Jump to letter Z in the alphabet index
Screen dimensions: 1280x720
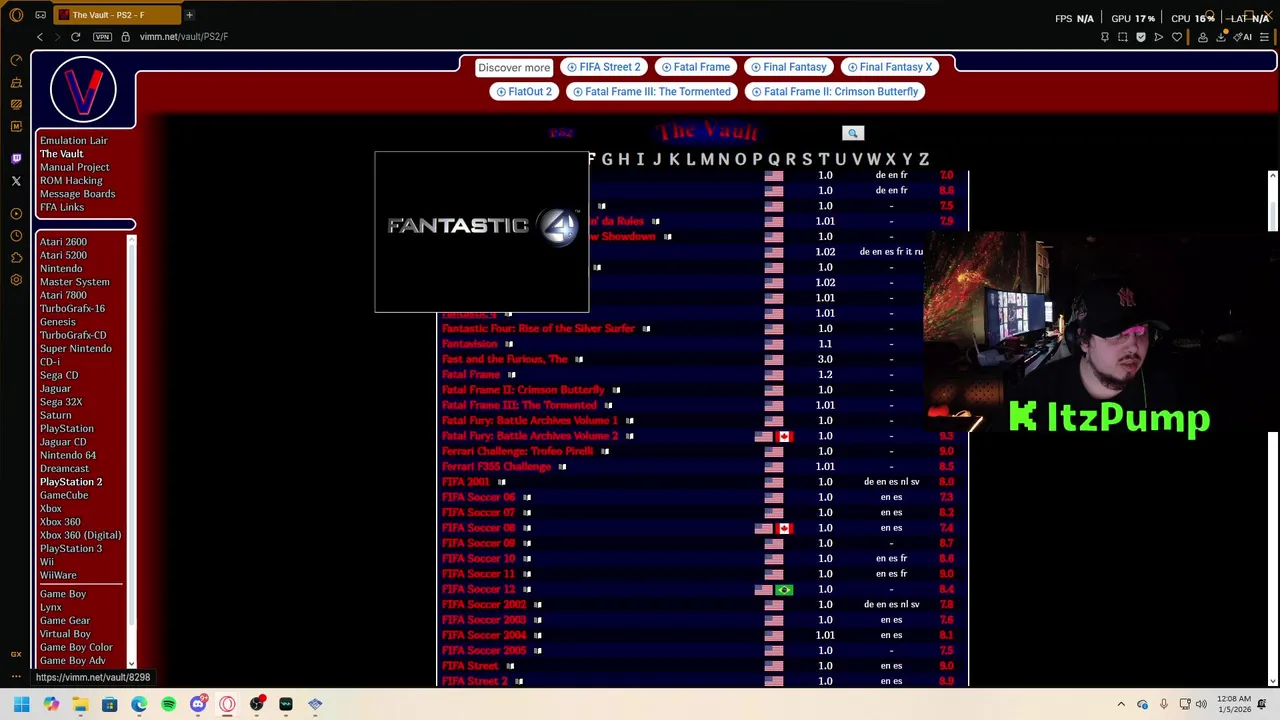[x=924, y=159]
